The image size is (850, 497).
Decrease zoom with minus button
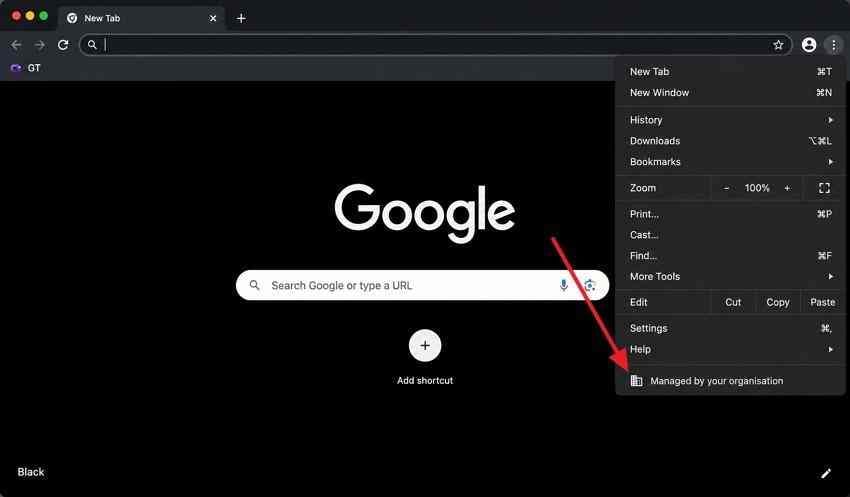tap(726, 188)
